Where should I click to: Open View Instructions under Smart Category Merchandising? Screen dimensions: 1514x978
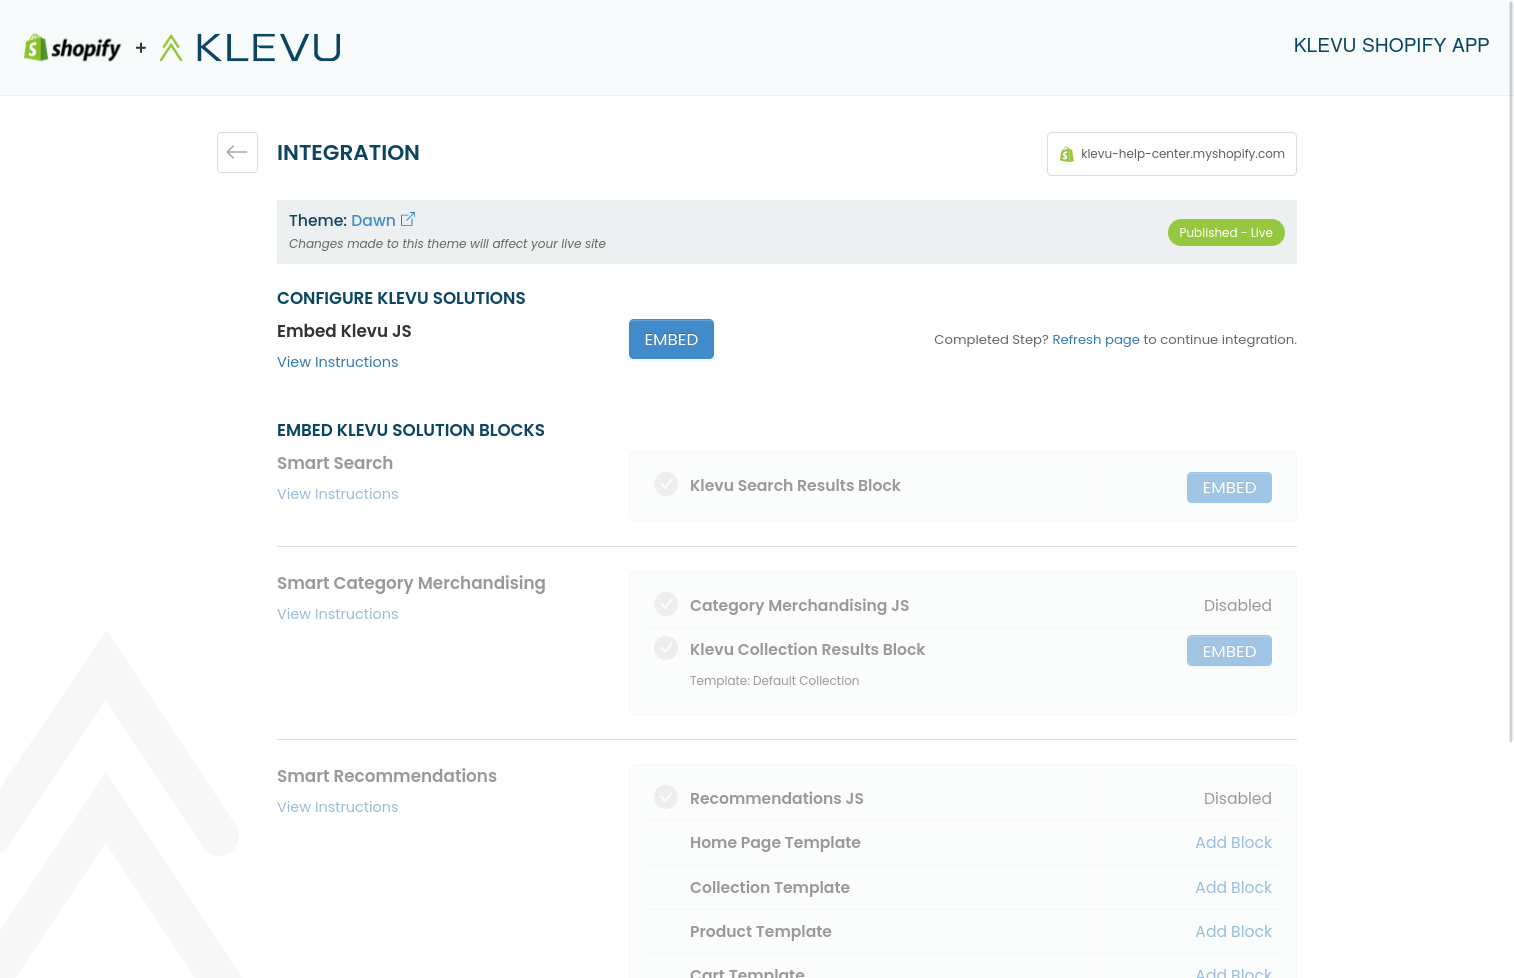point(337,614)
